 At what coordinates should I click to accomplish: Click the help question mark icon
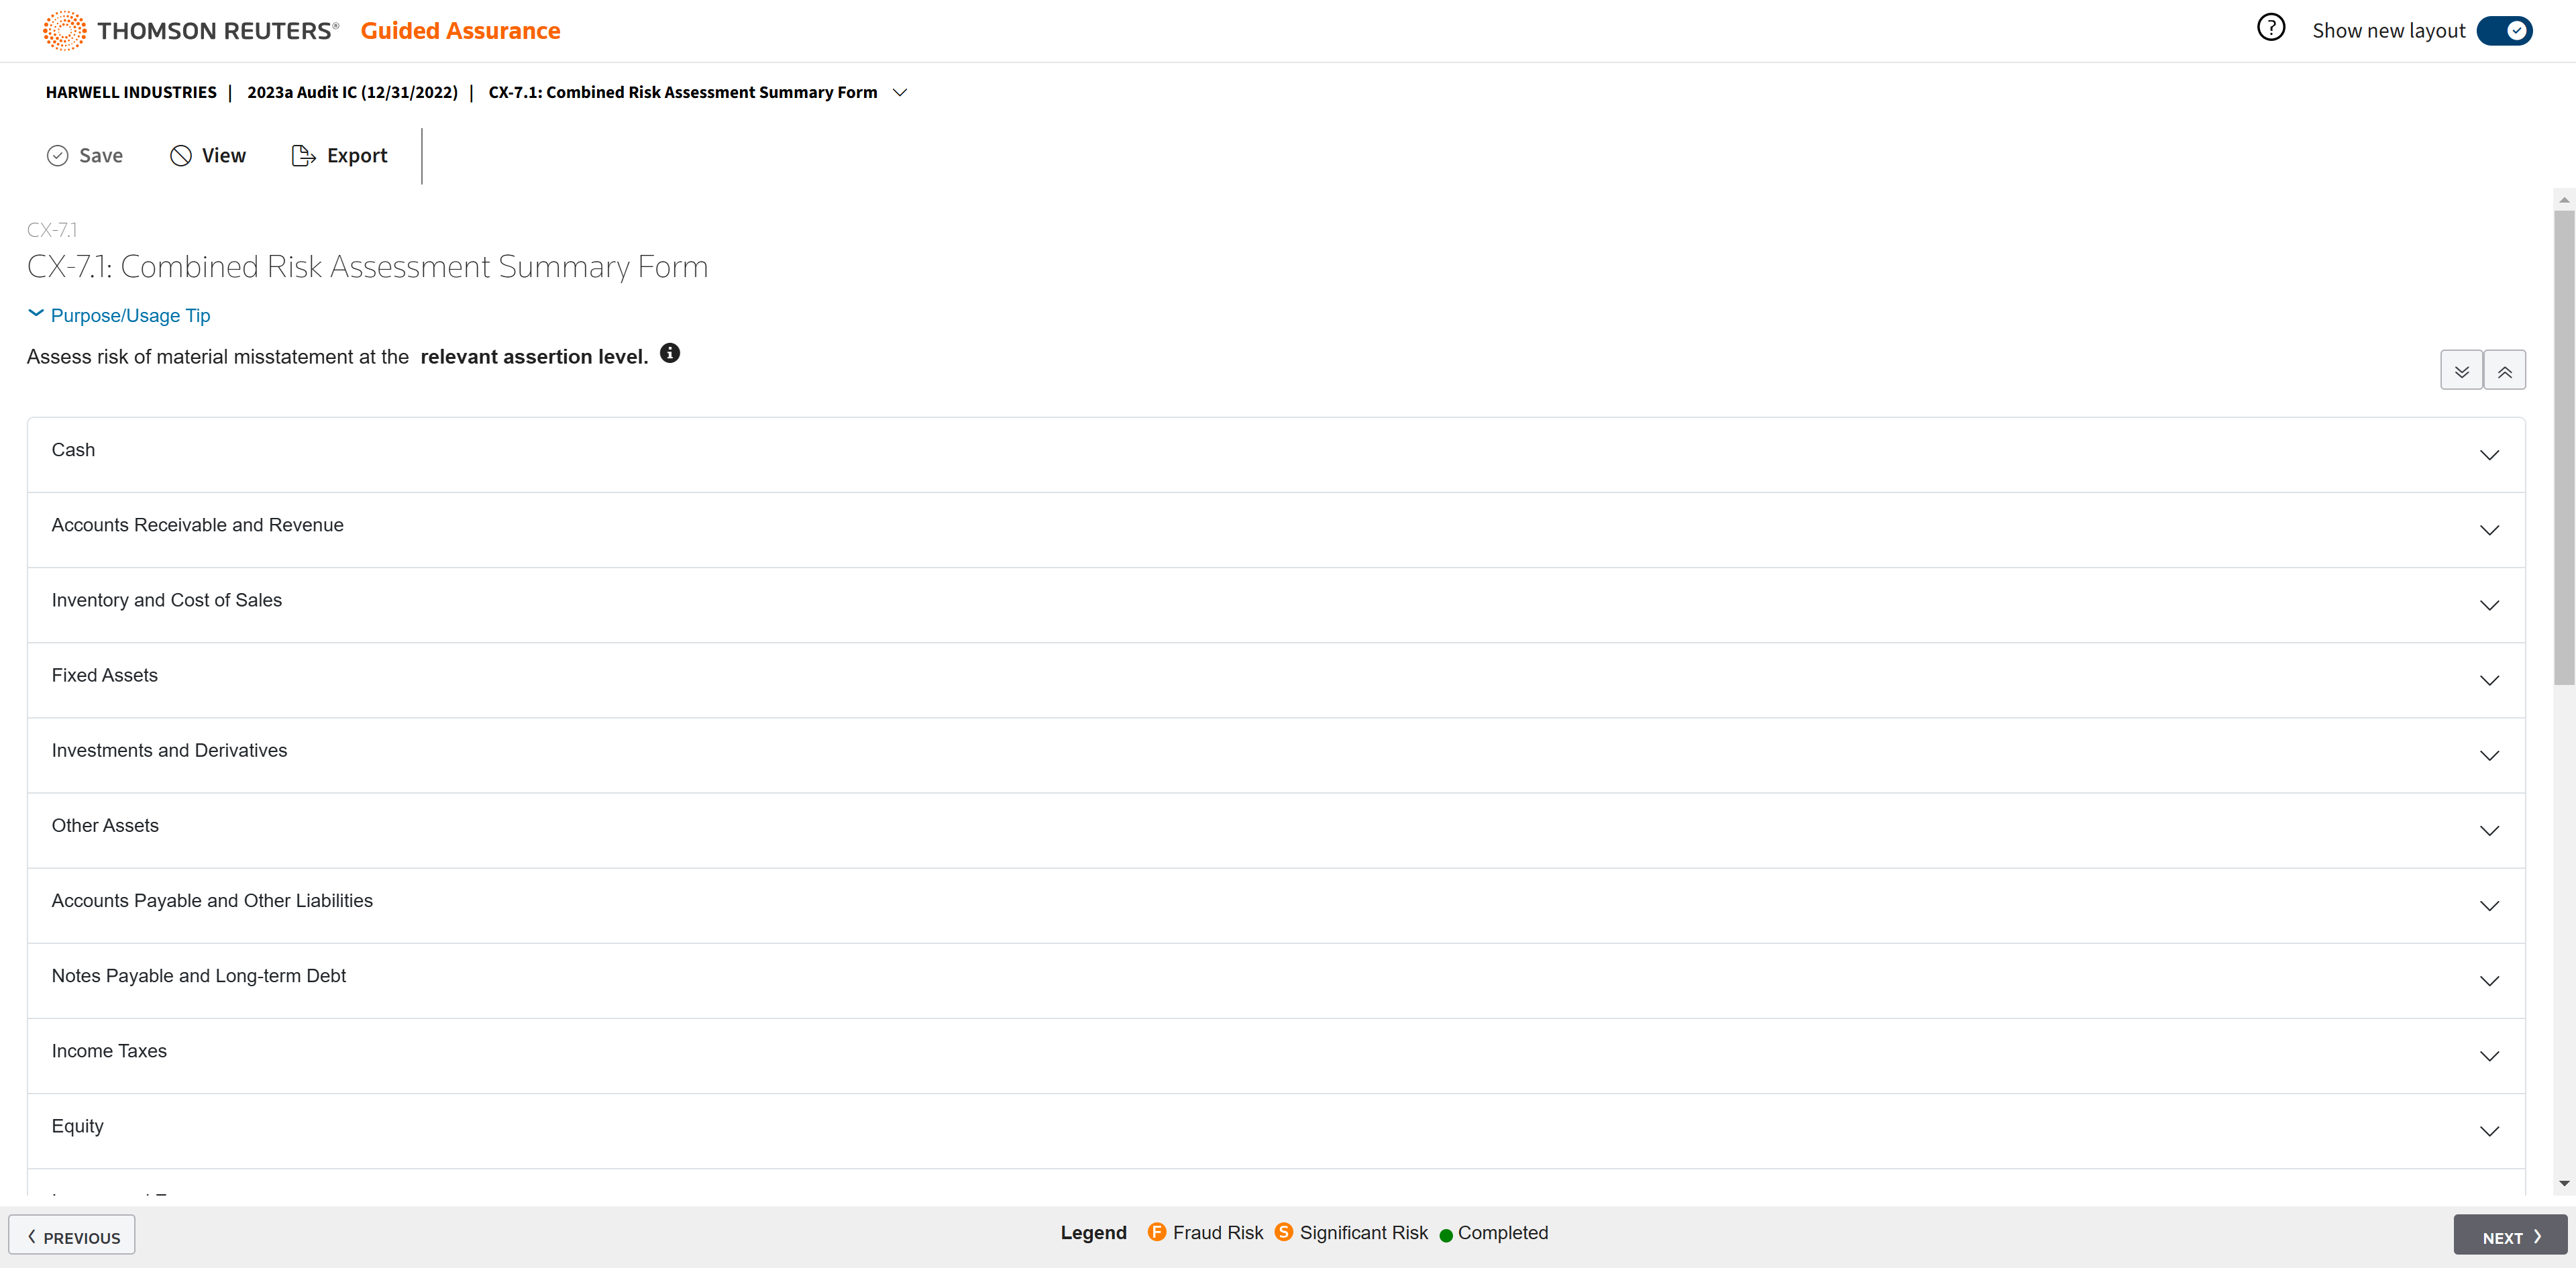pos(2270,28)
